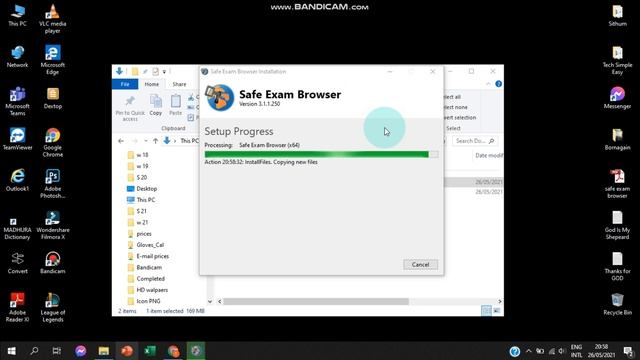Select Bandicam folder in navigation pane
640x360 pixels.
pyautogui.click(x=144, y=267)
